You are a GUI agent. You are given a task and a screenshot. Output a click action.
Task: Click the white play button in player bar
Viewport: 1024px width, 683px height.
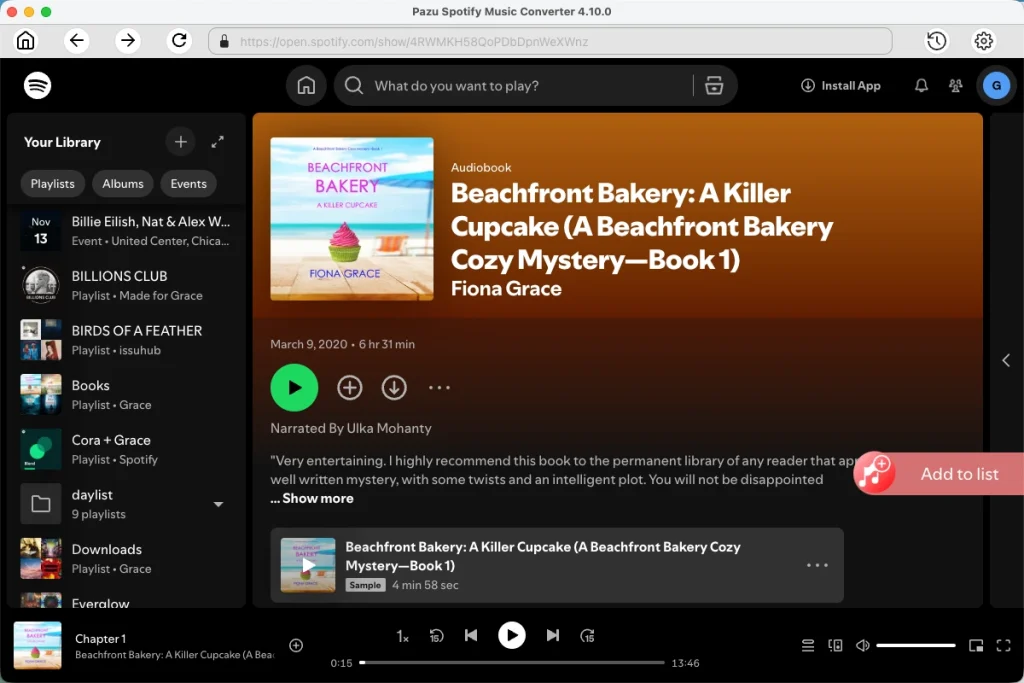(x=511, y=635)
